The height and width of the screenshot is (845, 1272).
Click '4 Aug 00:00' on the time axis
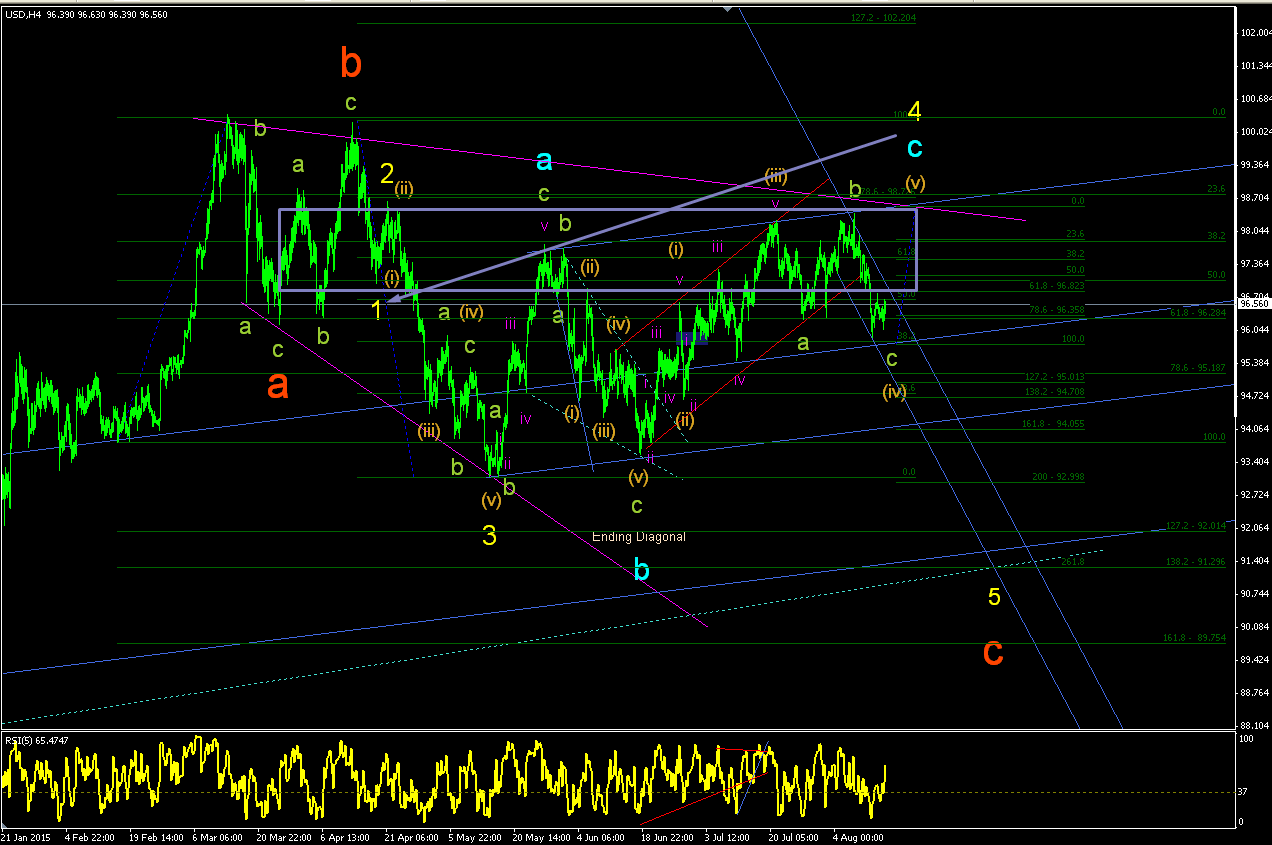(x=856, y=836)
